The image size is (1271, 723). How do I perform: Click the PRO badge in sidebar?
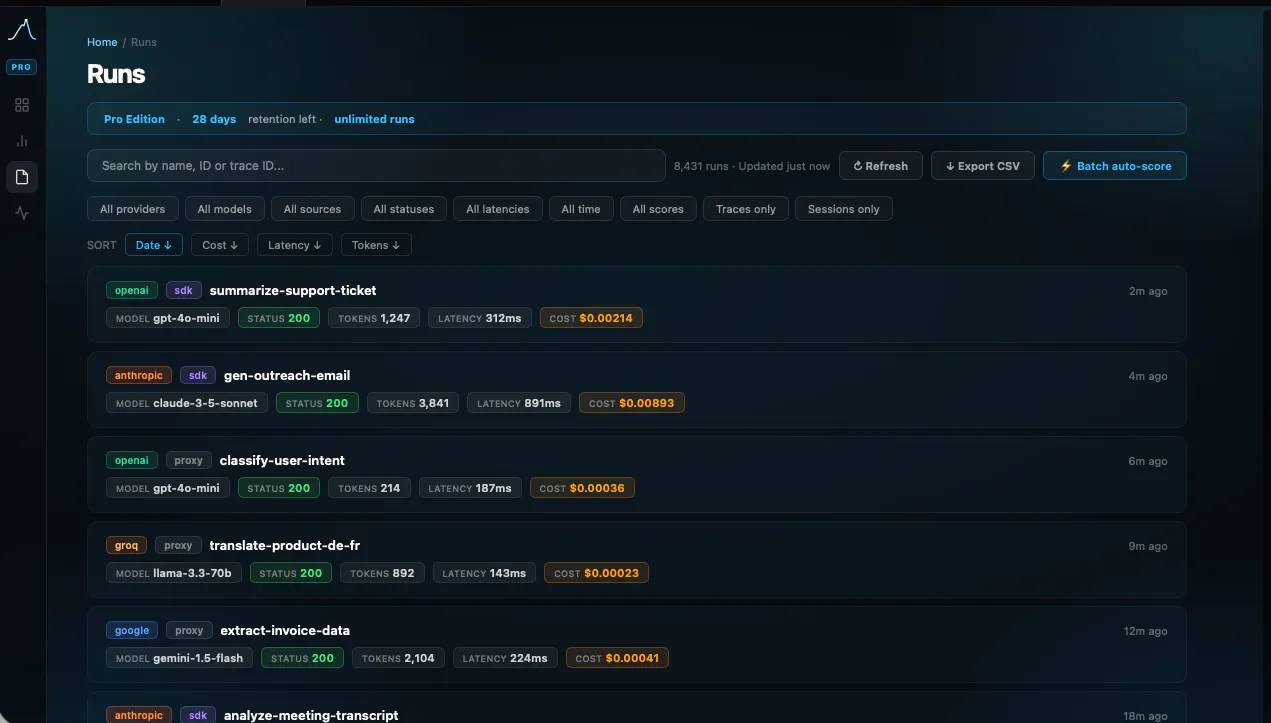click(22, 67)
